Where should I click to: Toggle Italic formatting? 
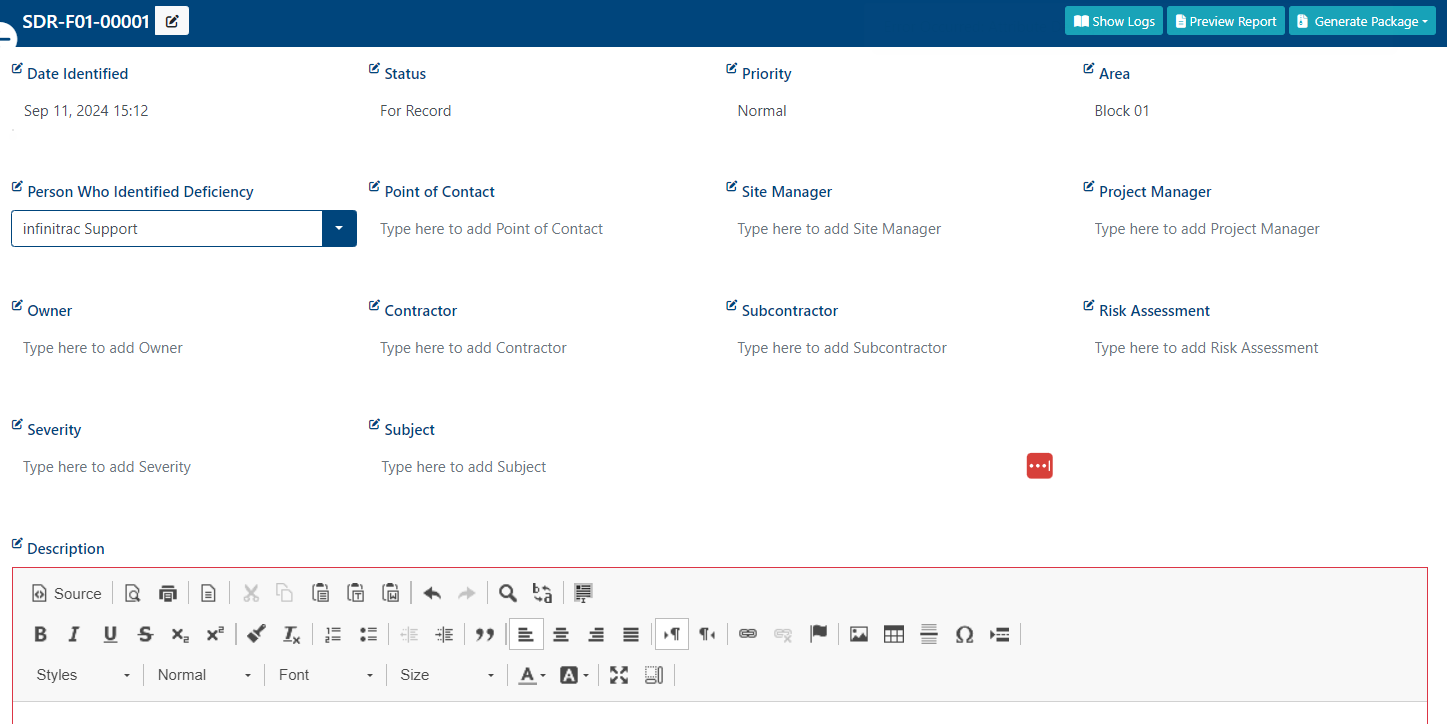[74, 634]
